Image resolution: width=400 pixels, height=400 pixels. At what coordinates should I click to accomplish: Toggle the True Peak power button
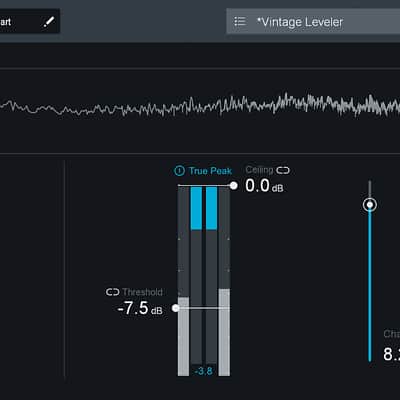[x=179, y=171]
